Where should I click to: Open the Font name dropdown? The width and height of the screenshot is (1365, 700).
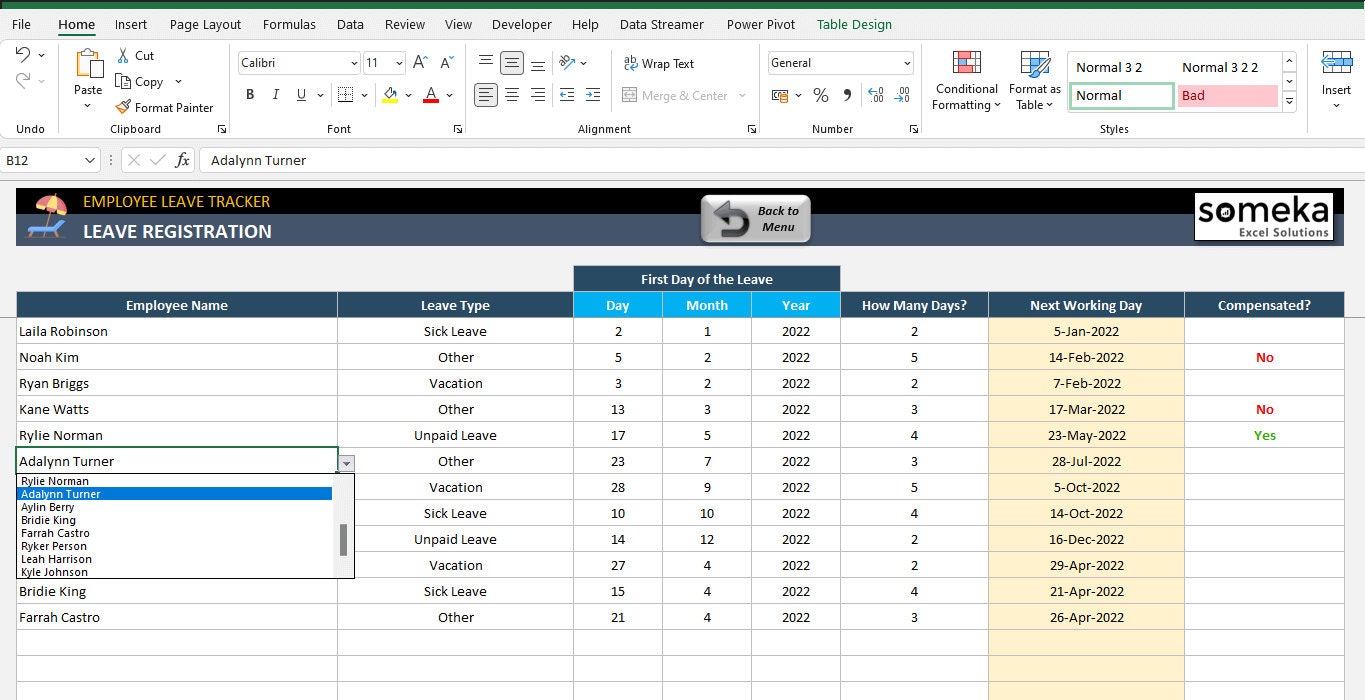[x=356, y=62]
